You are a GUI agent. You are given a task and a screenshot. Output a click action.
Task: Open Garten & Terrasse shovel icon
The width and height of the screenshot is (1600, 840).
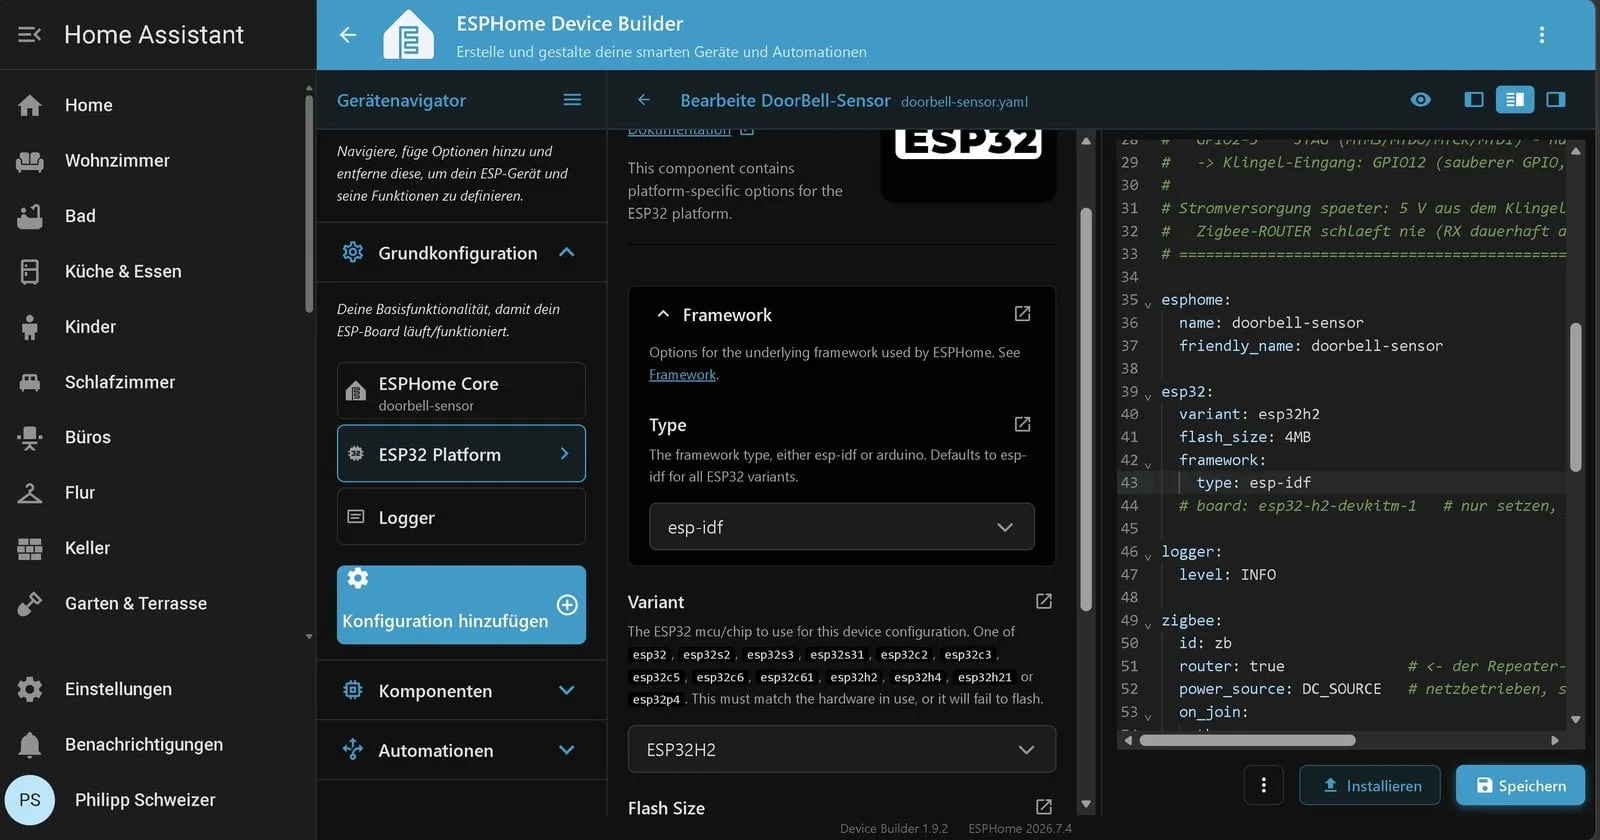tap(30, 604)
